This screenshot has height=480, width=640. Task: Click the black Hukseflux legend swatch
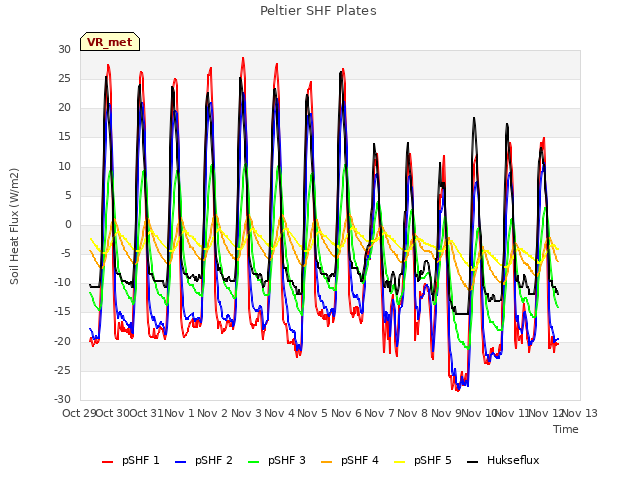(473, 462)
